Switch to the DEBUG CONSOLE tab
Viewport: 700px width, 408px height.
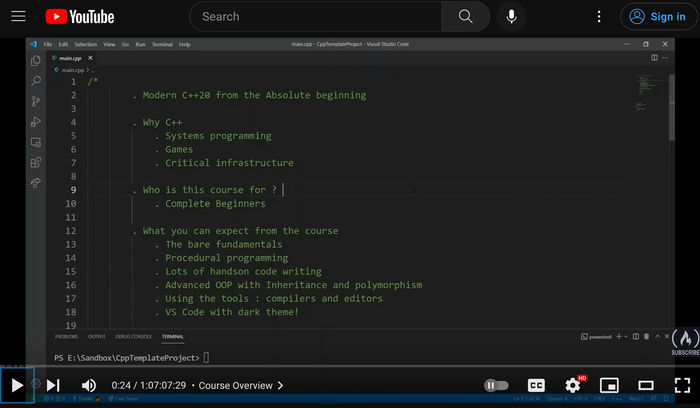133,337
